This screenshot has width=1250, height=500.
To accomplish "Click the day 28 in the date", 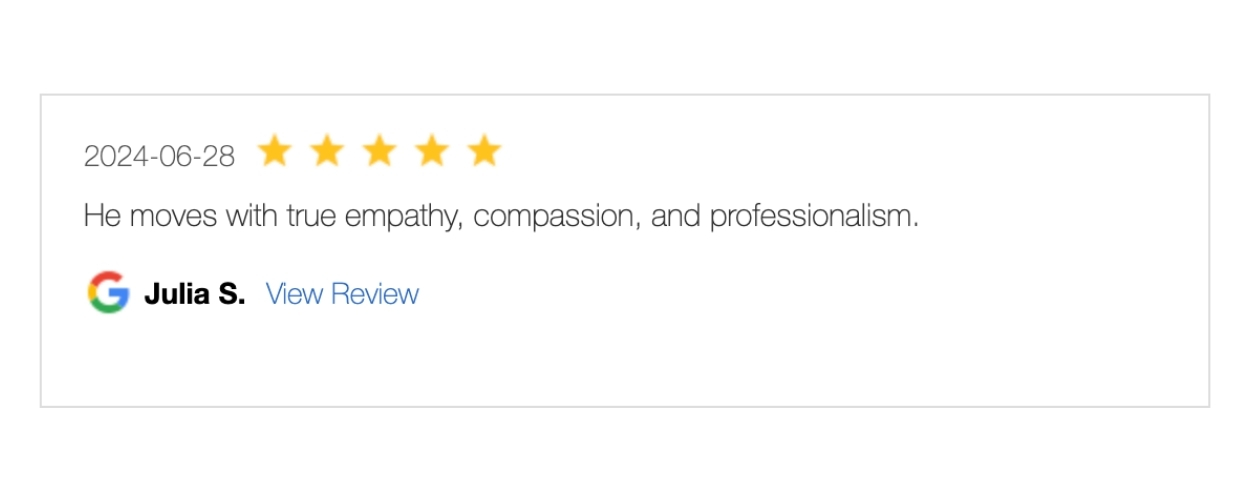I will pyautogui.click(x=219, y=156).
